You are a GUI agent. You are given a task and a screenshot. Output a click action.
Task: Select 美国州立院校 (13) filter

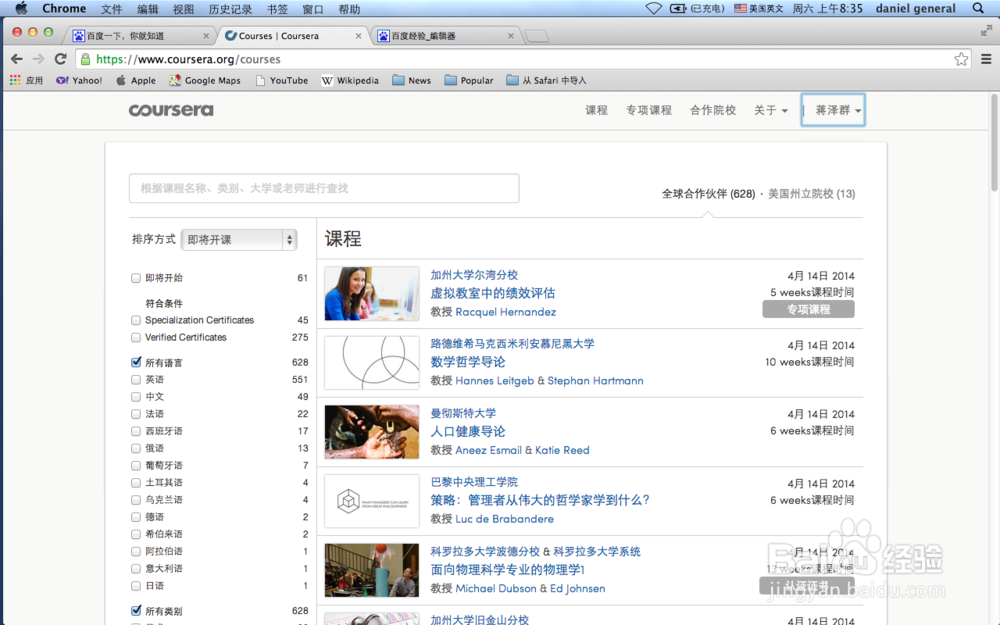[811, 194]
